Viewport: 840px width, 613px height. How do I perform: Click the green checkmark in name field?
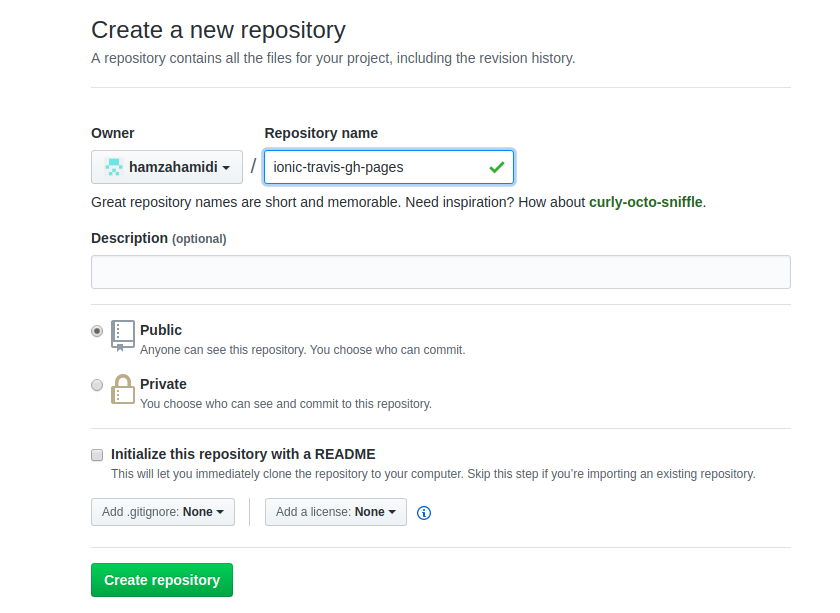(x=496, y=167)
